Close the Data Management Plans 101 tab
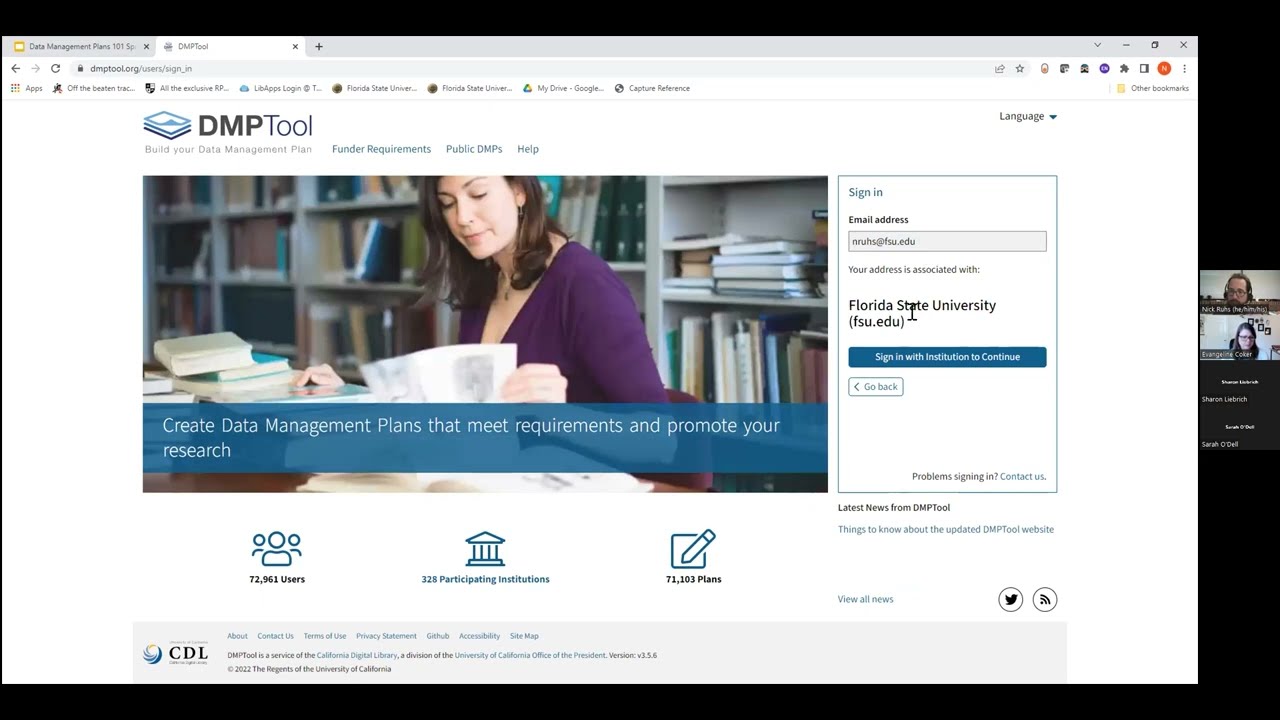Viewport: 1280px width, 720px height. pos(146,46)
